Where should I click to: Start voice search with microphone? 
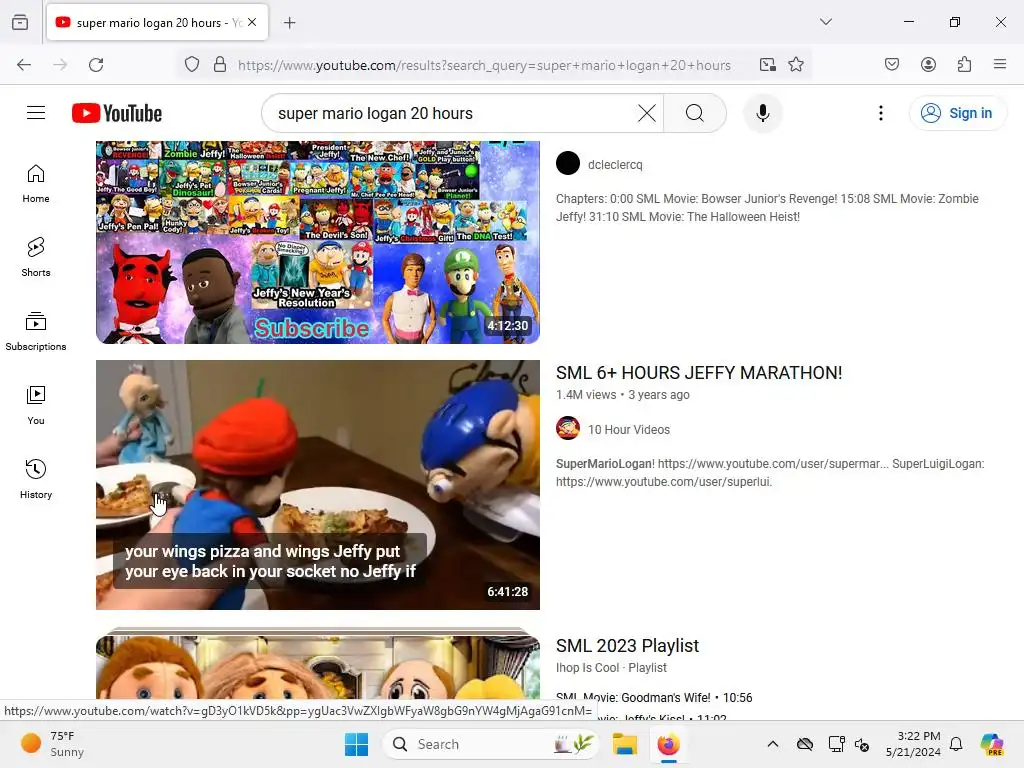click(762, 113)
